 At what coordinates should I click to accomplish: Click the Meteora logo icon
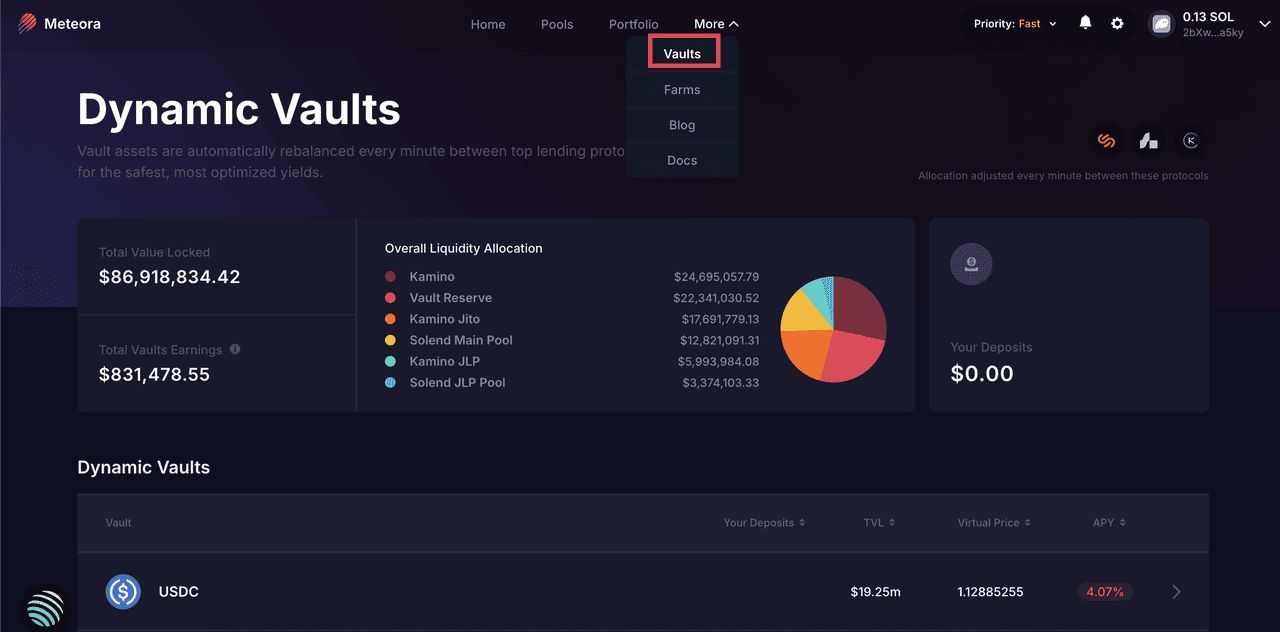click(x=27, y=24)
